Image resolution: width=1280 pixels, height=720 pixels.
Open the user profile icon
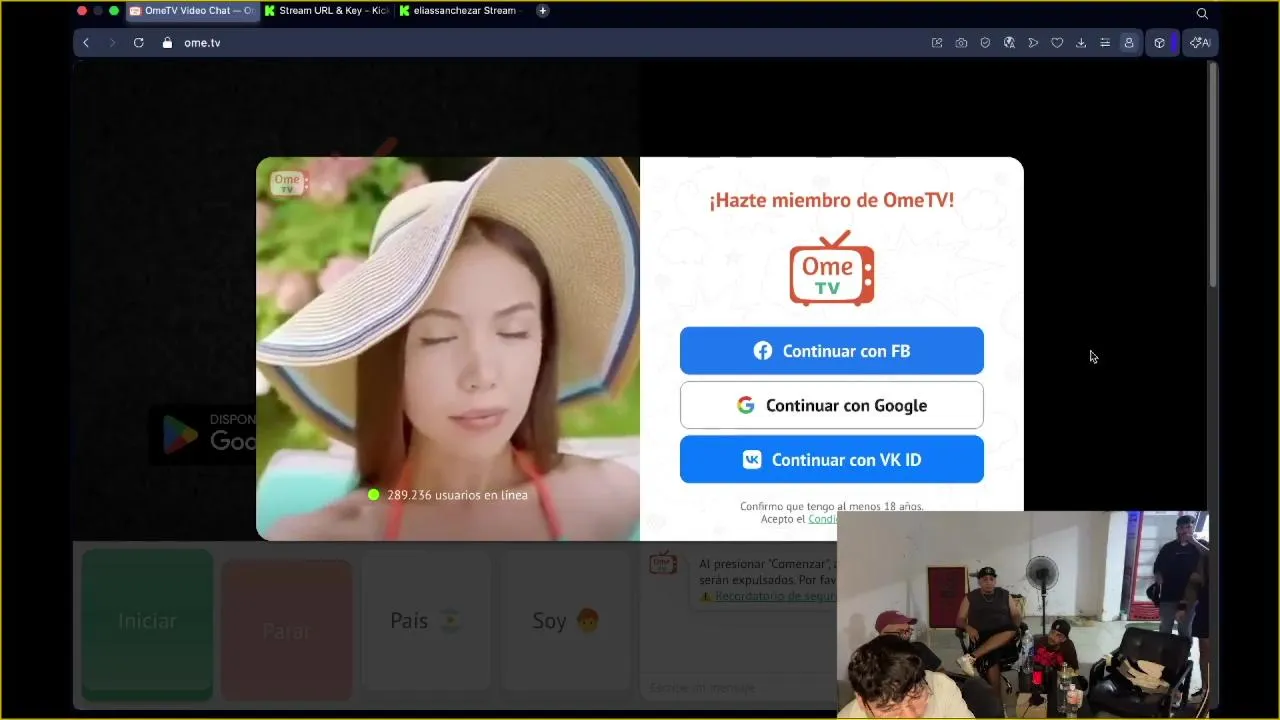(x=1129, y=43)
